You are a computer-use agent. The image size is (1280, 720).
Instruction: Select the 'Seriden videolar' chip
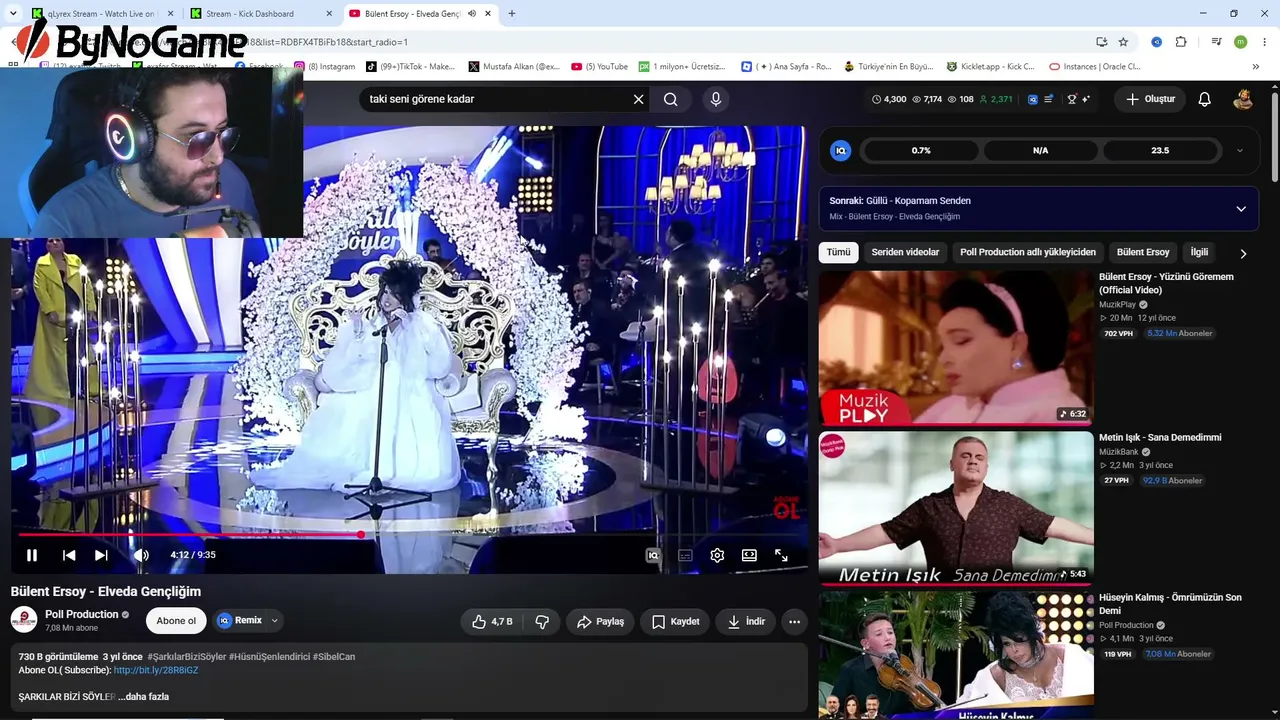(905, 252)
